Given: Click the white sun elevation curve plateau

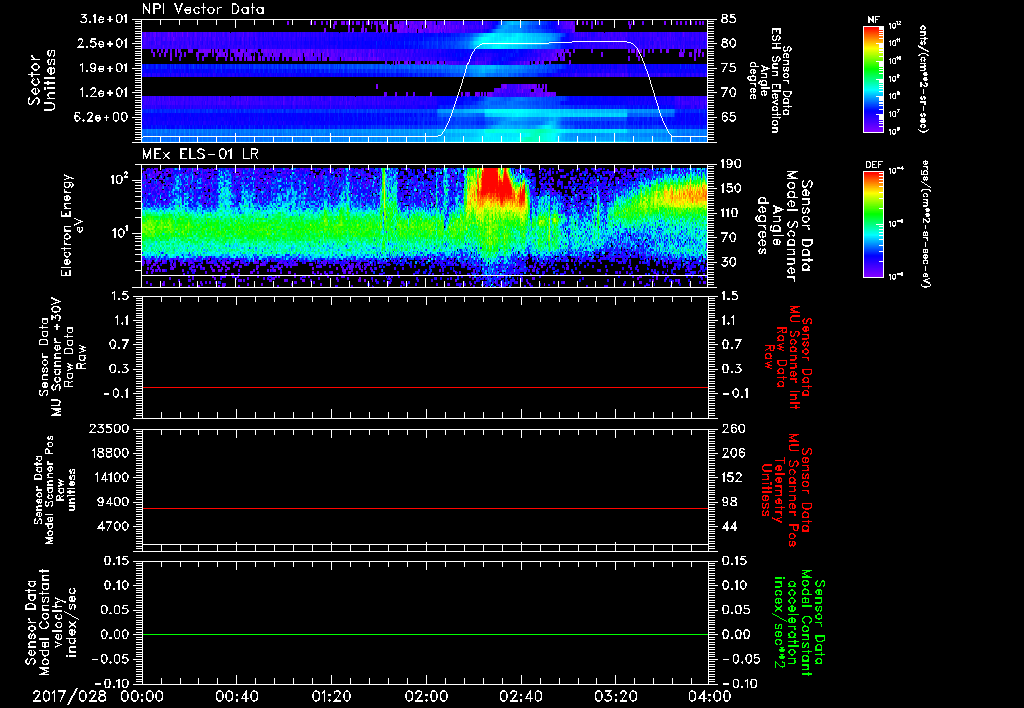Looking at the screenshot, I should point(556,42).
